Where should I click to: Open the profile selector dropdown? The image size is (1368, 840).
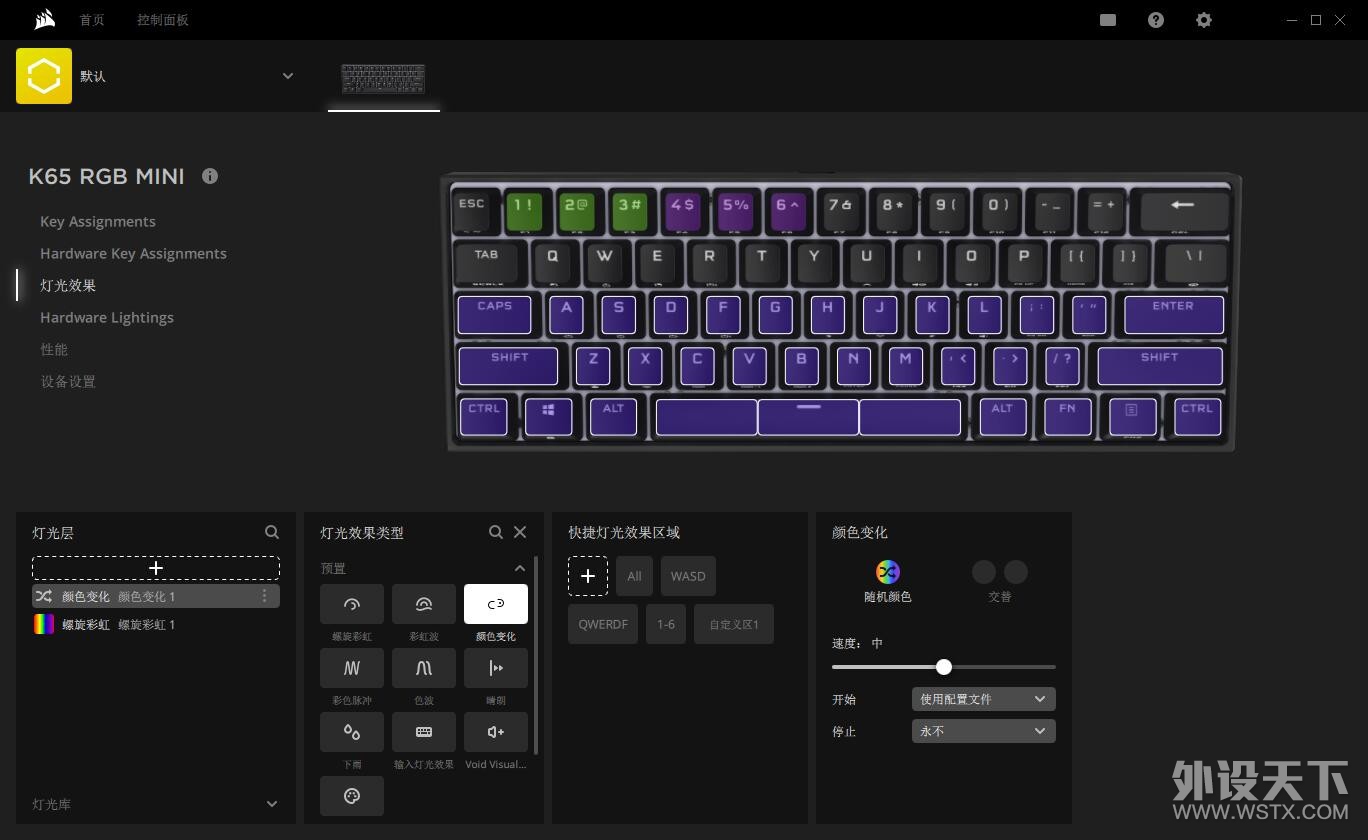288,76
